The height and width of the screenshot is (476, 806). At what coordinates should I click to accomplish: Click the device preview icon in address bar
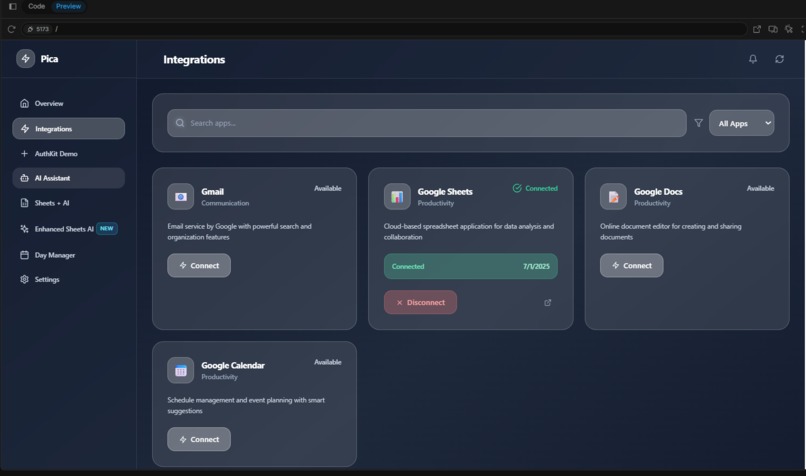(x=773, y=29)
